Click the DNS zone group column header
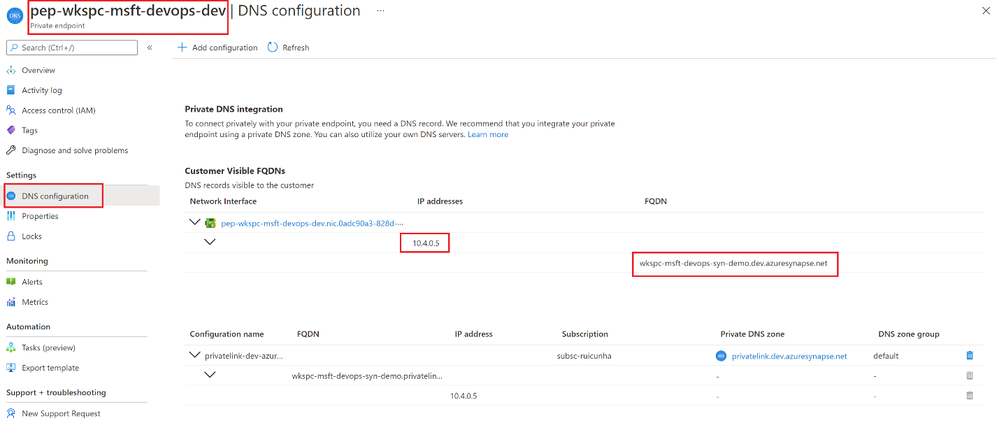 point(909,334)
